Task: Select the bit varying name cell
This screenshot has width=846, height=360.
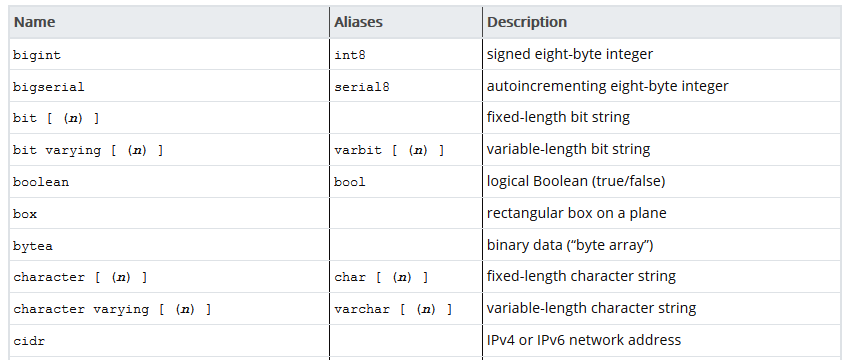Action: [x=88, y=150]
